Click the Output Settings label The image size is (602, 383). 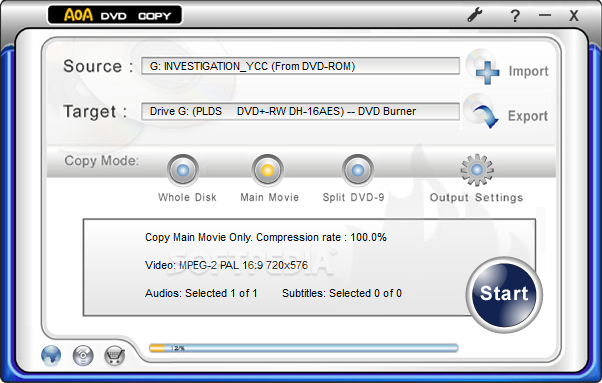pos(476,198)
